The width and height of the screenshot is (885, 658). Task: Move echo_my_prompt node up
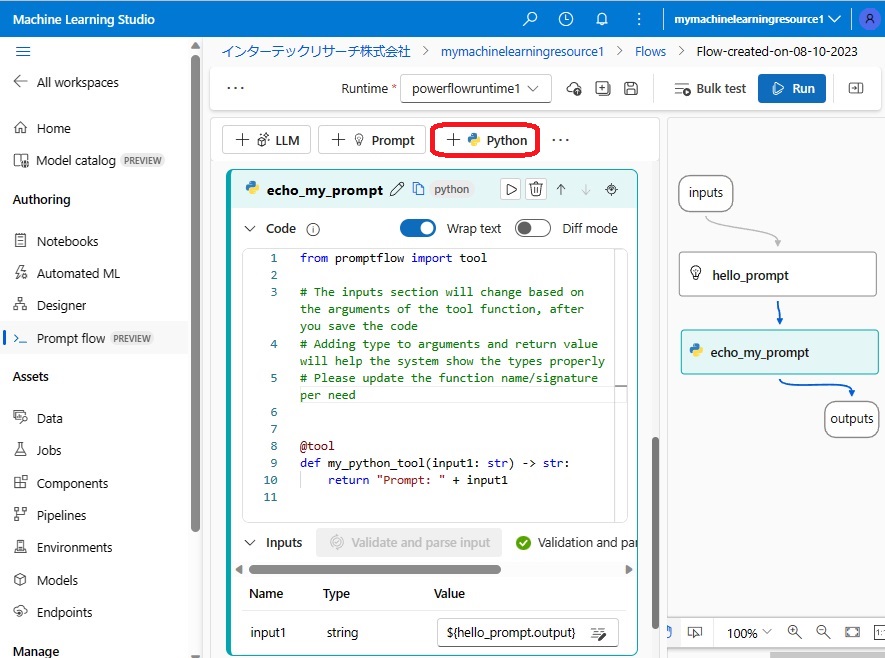pyautogui.click(x=560, y=190)
